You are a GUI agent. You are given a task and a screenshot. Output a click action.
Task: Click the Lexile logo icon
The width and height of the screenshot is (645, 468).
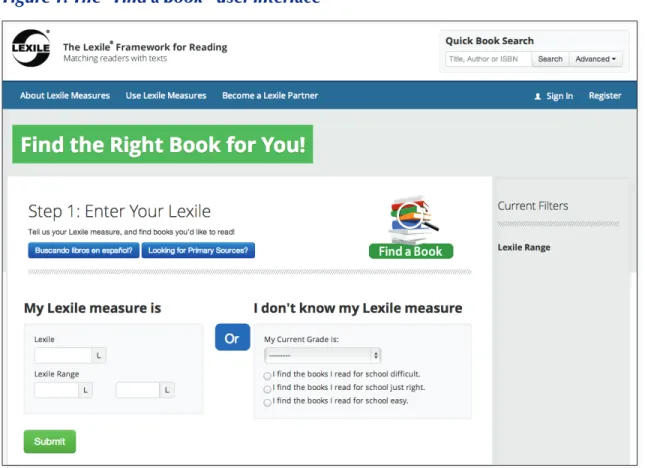(31, 48)
